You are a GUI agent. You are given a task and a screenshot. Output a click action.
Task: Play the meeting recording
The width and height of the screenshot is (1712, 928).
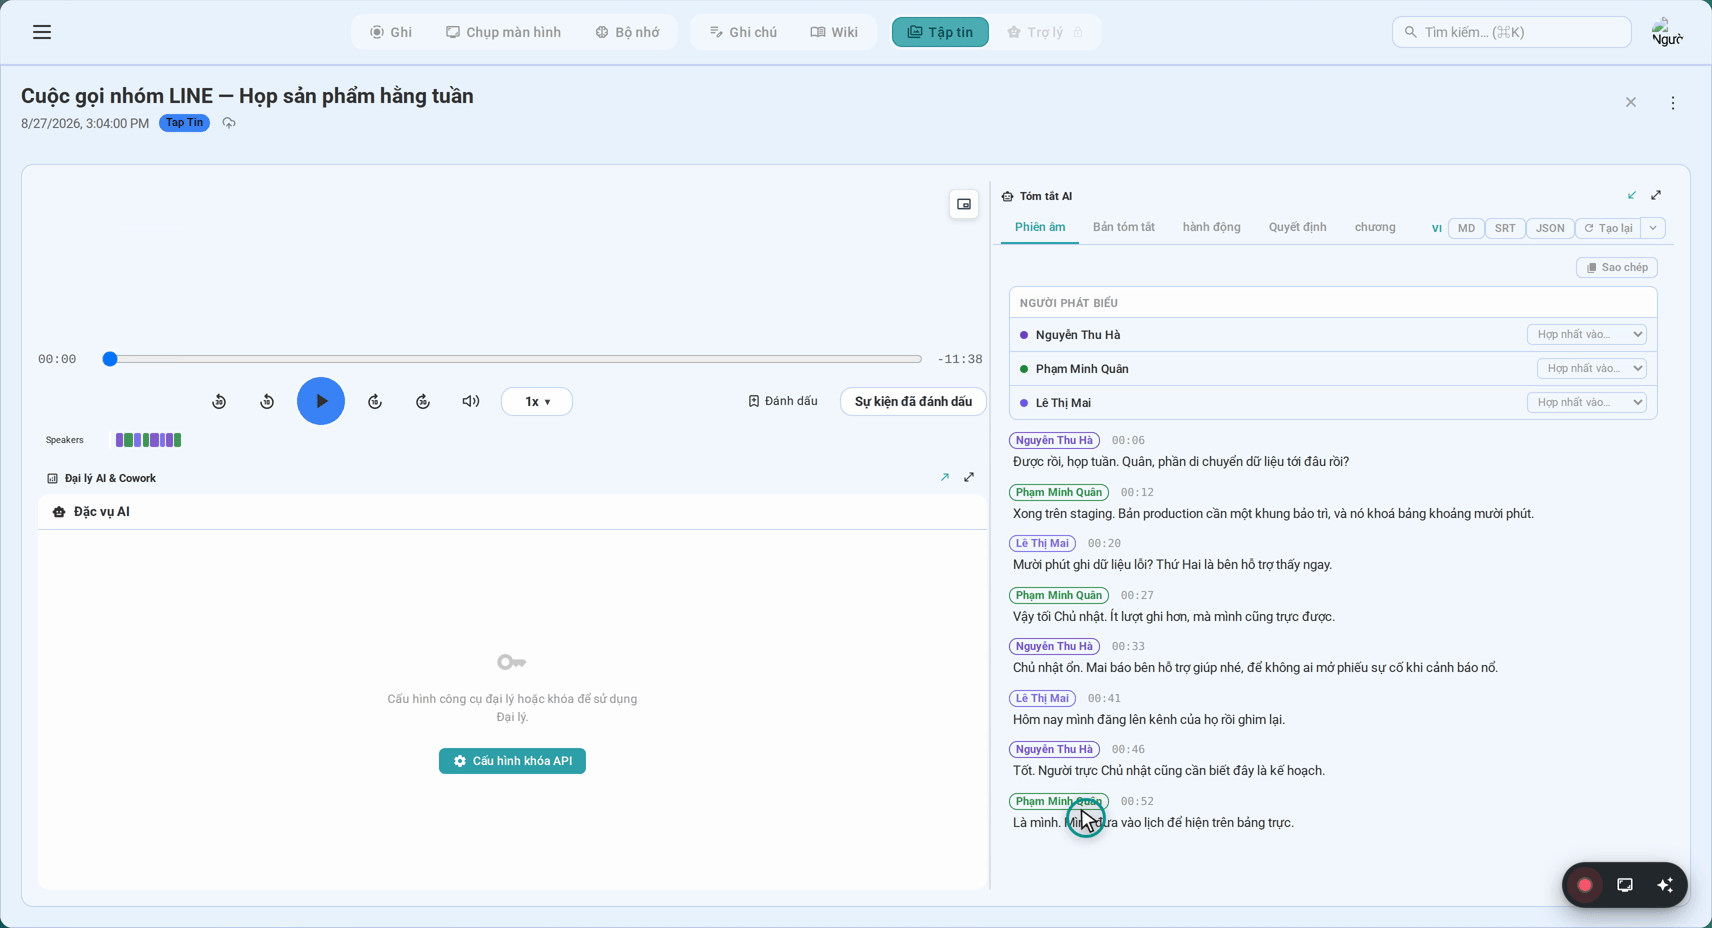click(x=321, y=401)
